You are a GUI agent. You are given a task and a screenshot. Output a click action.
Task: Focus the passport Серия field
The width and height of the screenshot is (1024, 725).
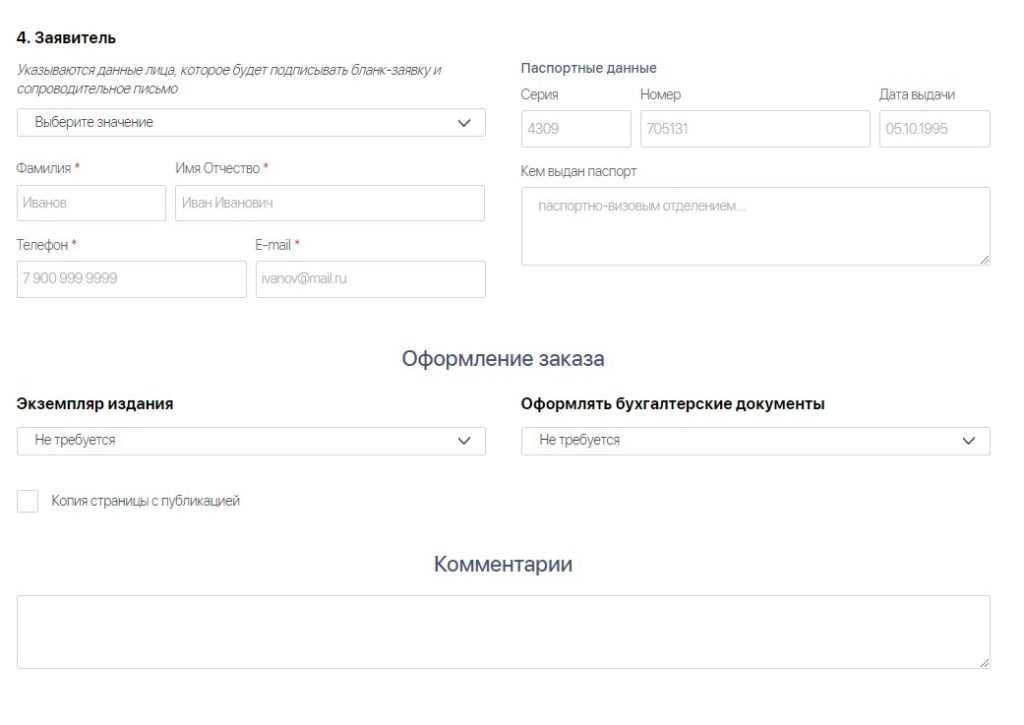tap(576, 129)
